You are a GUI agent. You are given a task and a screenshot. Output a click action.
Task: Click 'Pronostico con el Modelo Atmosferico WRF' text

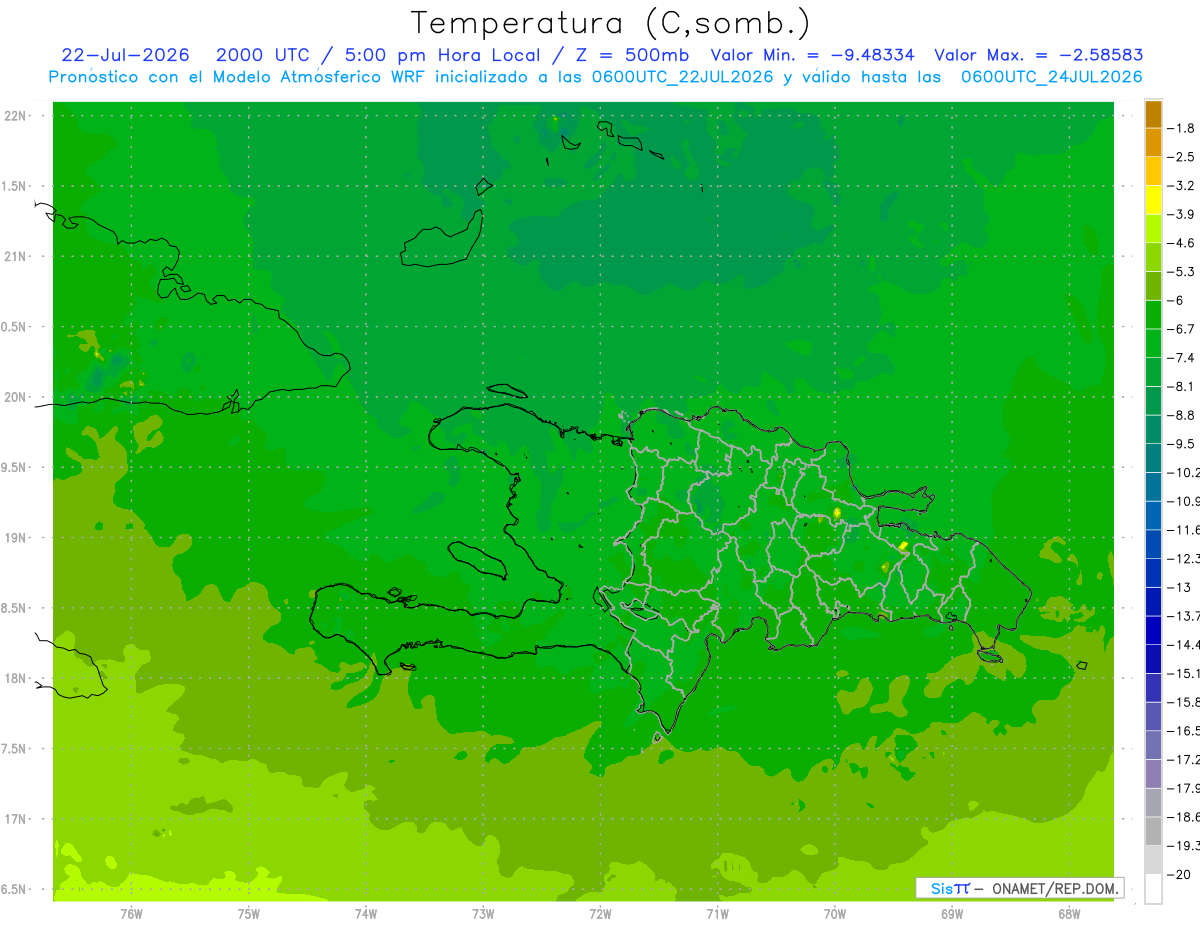(239, 77)
